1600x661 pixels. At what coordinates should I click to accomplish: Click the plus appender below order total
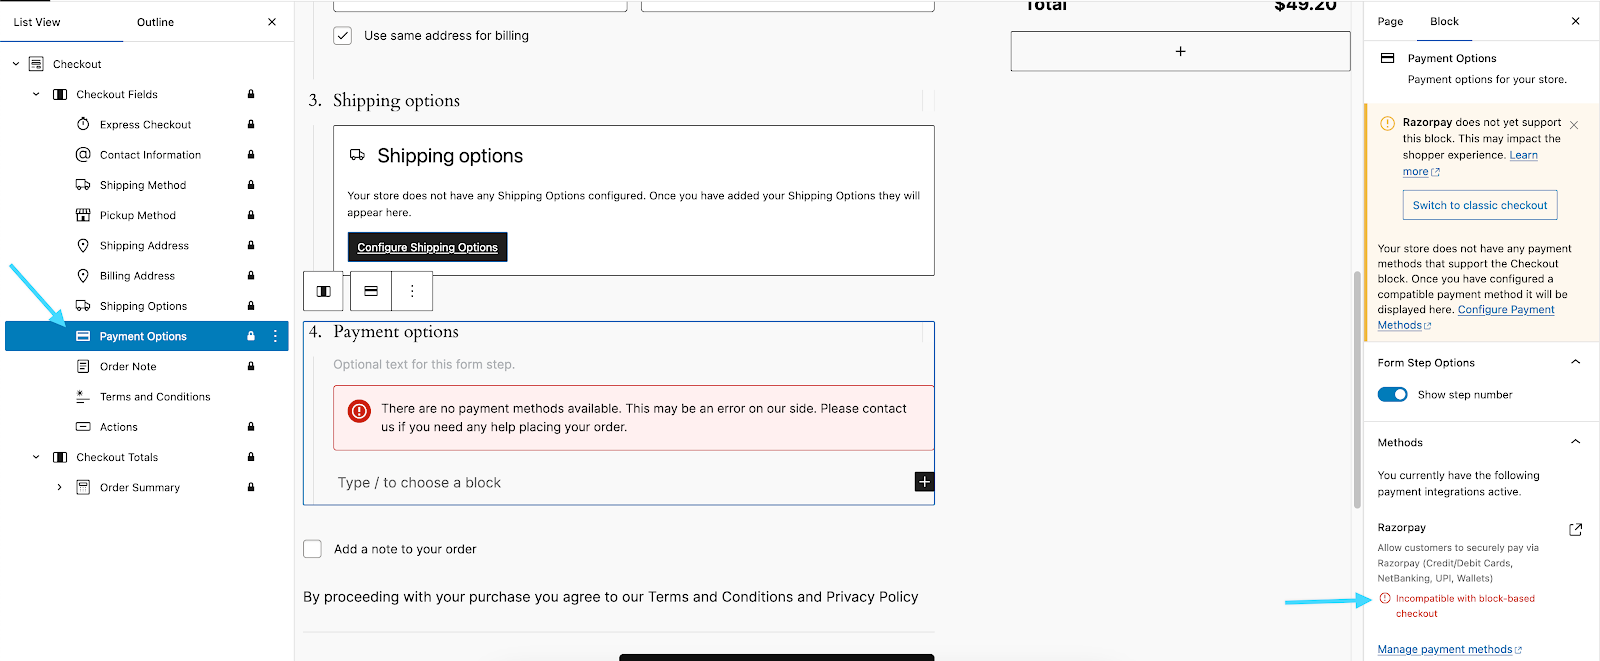tap(1180, 51)
